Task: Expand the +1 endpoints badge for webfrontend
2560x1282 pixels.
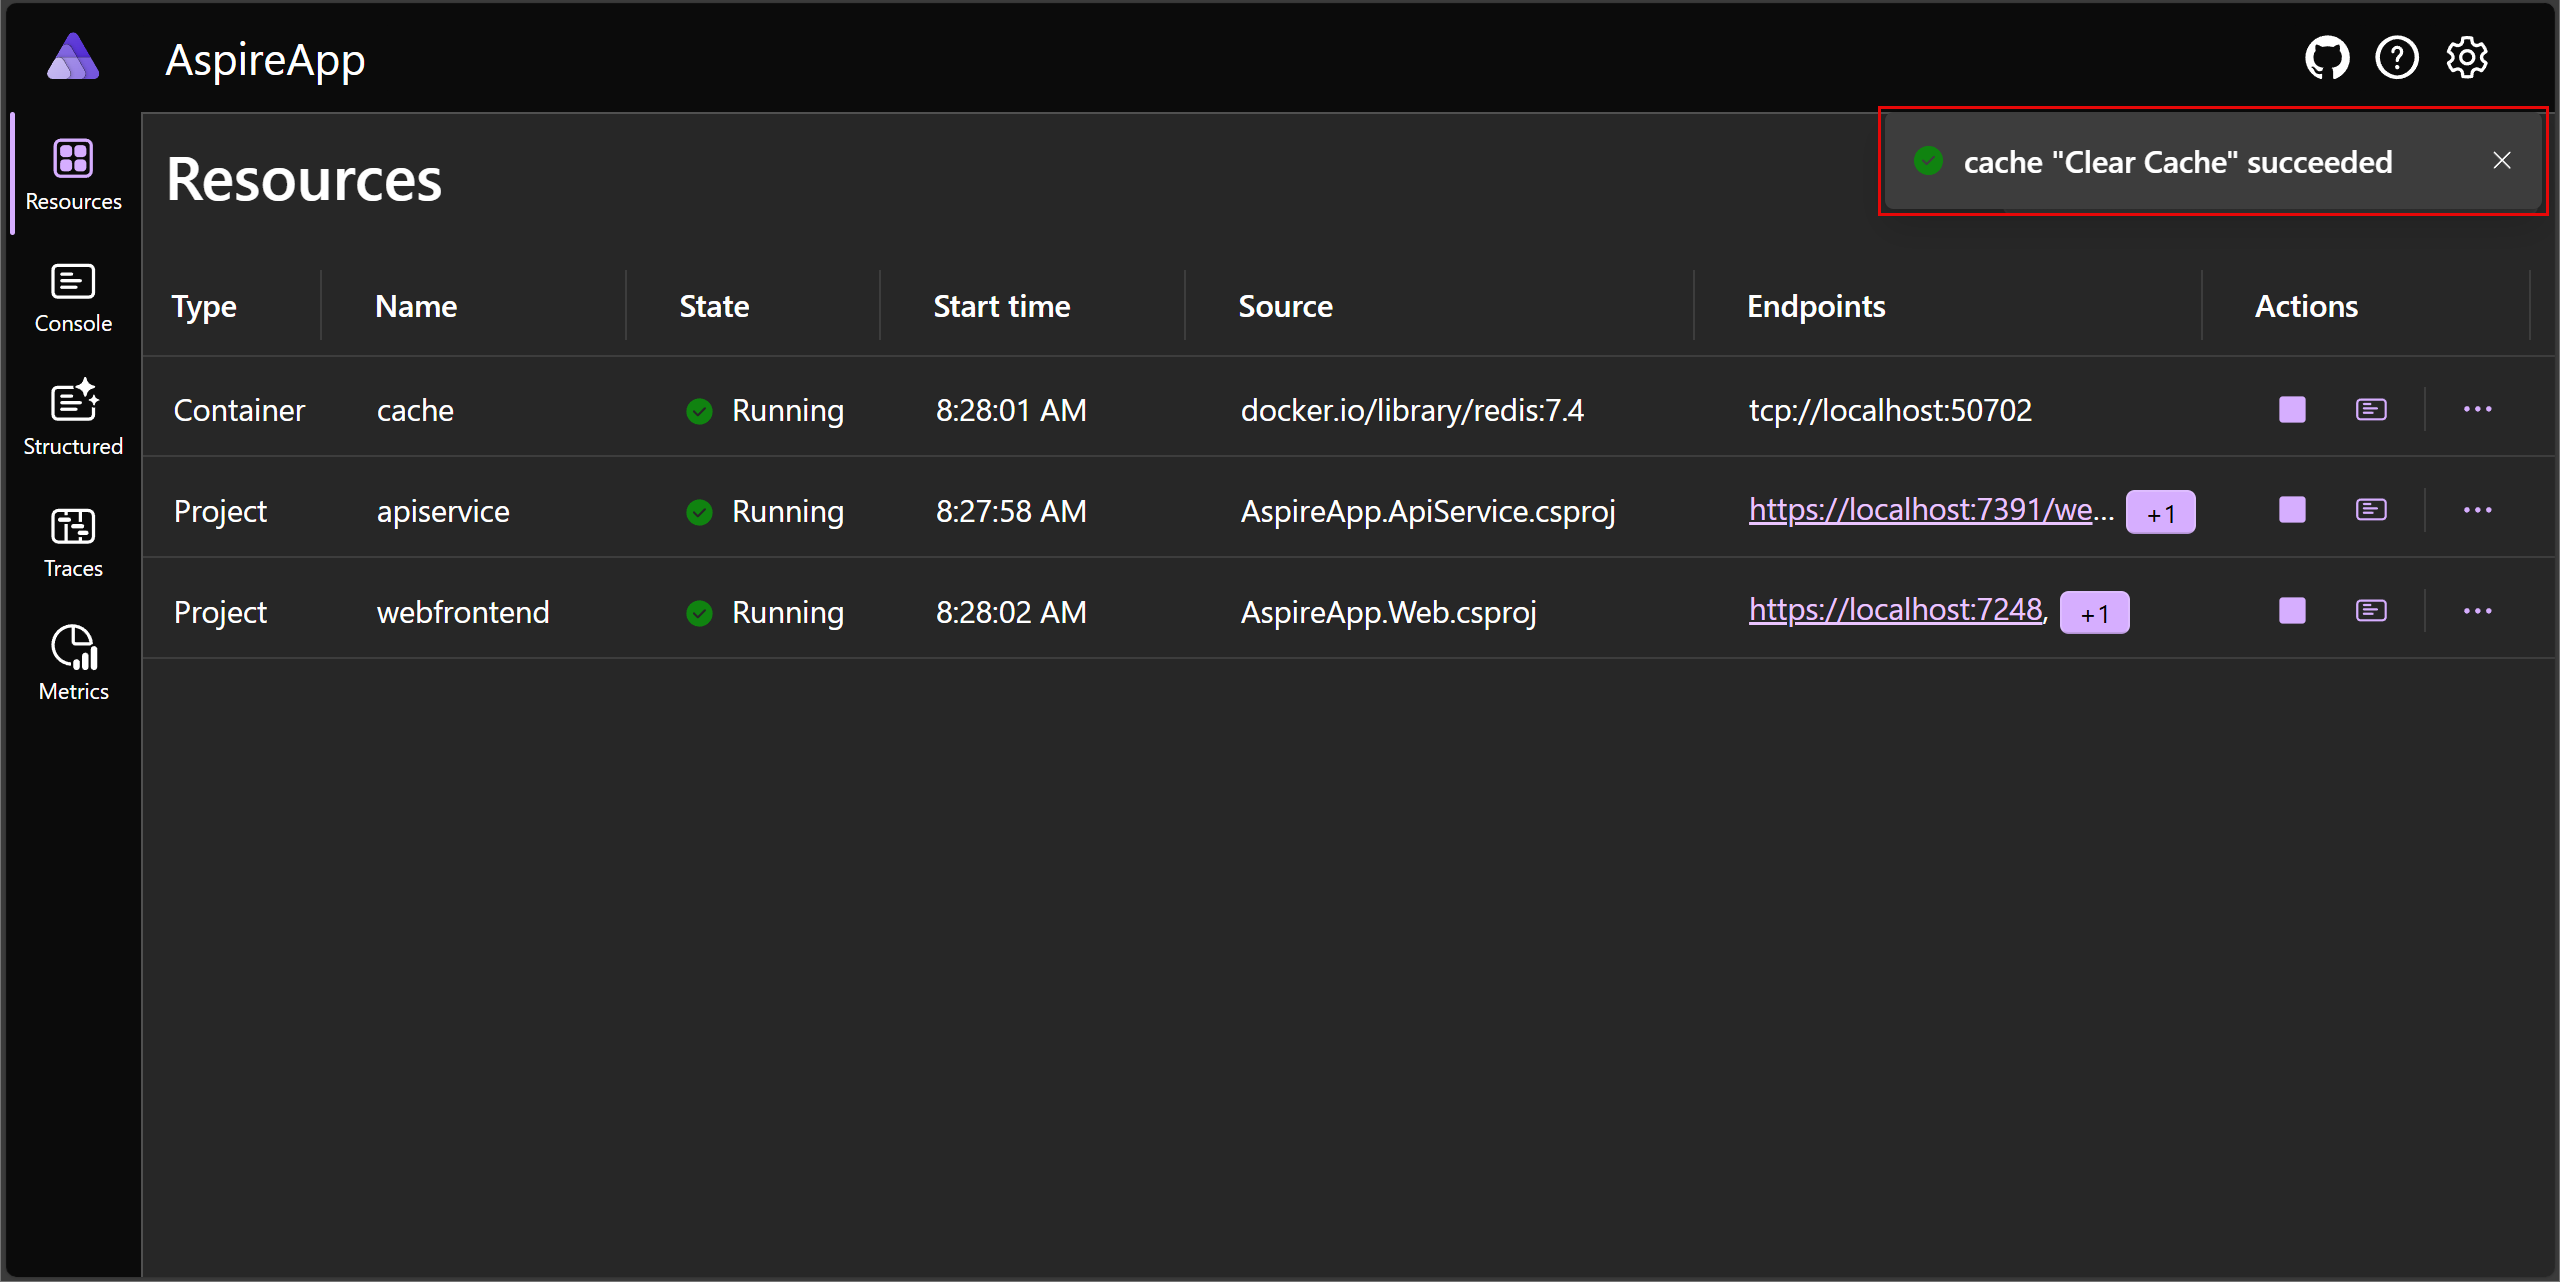Action: pos(2094,612)
